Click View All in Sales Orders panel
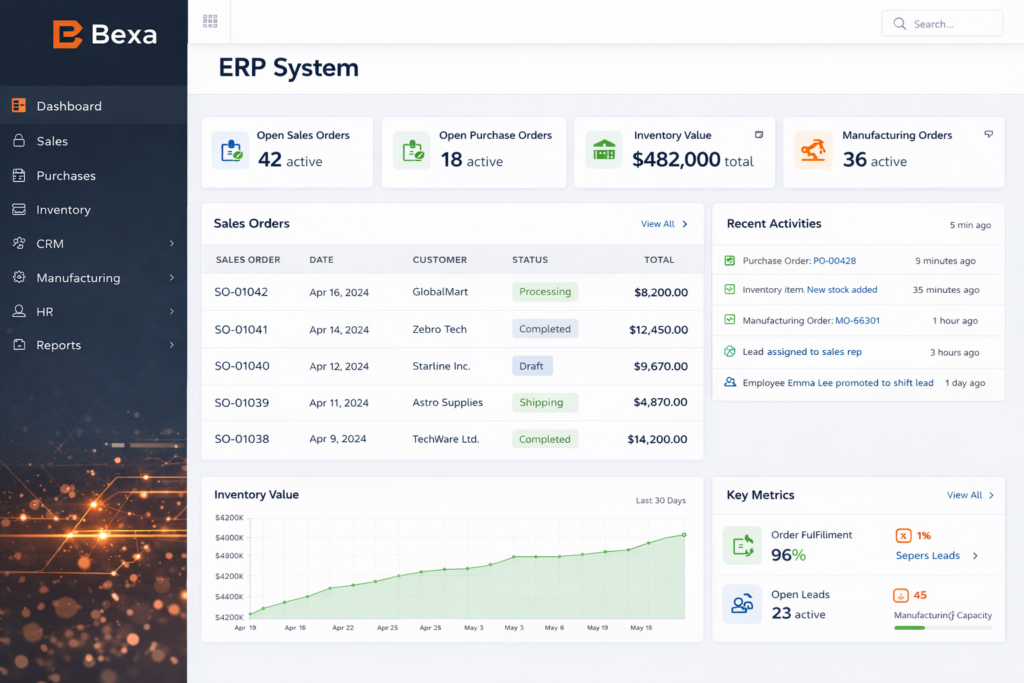 (663, 224)
